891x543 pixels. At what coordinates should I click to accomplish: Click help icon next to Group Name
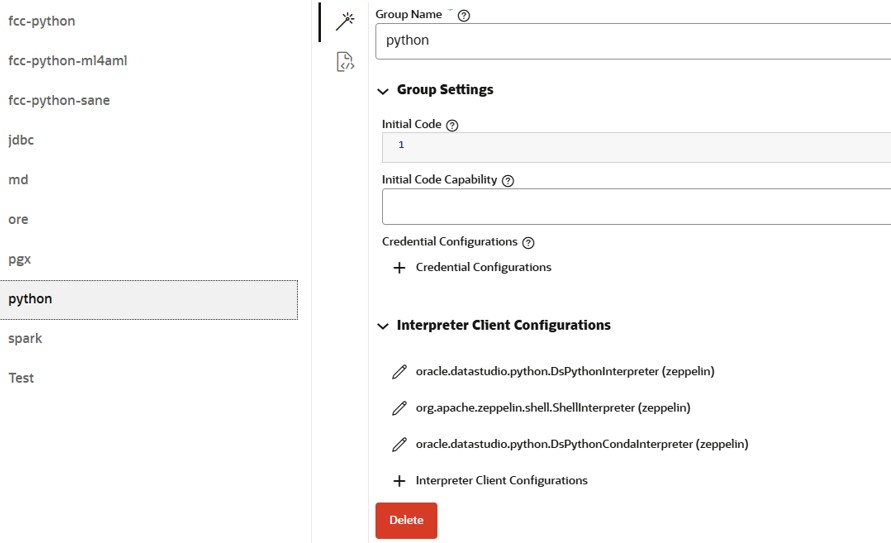463,15
